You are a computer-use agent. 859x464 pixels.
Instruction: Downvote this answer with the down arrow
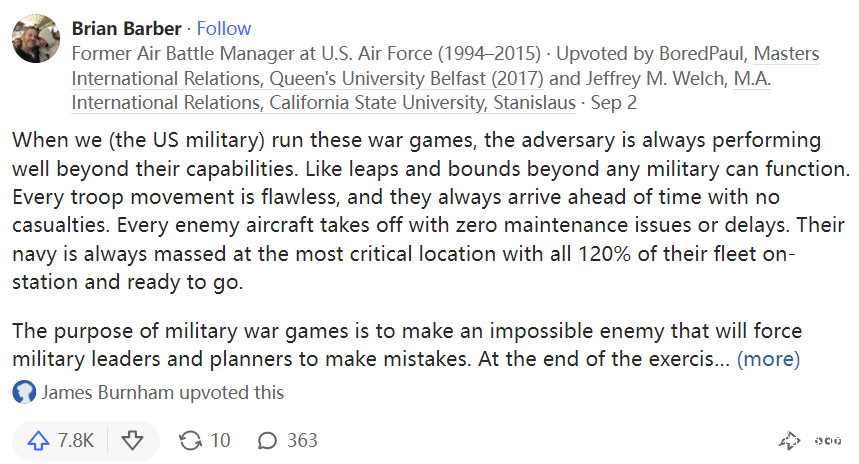132,440
